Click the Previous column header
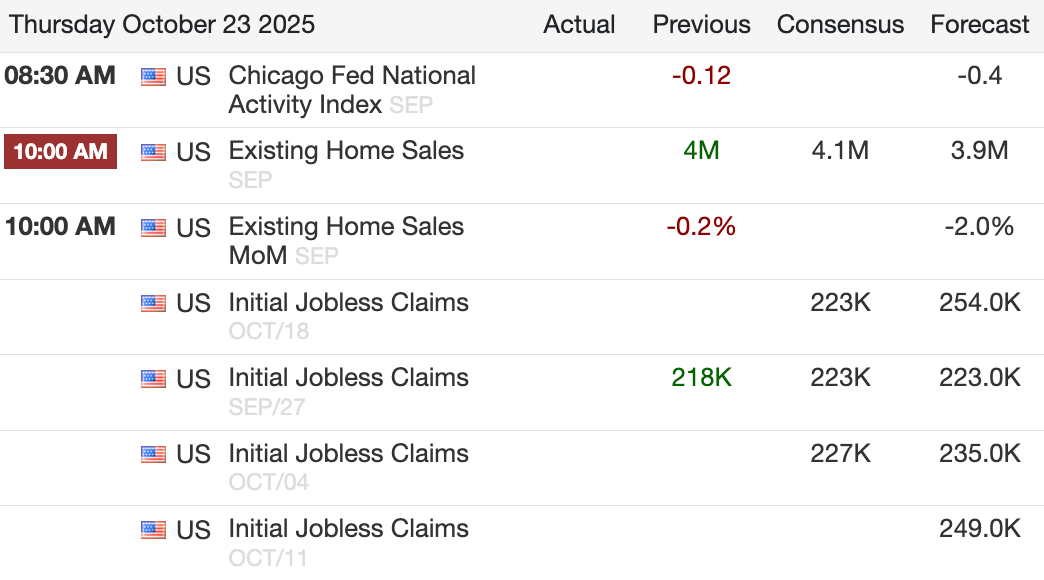The image size is (1044, 580). point(701,25)
